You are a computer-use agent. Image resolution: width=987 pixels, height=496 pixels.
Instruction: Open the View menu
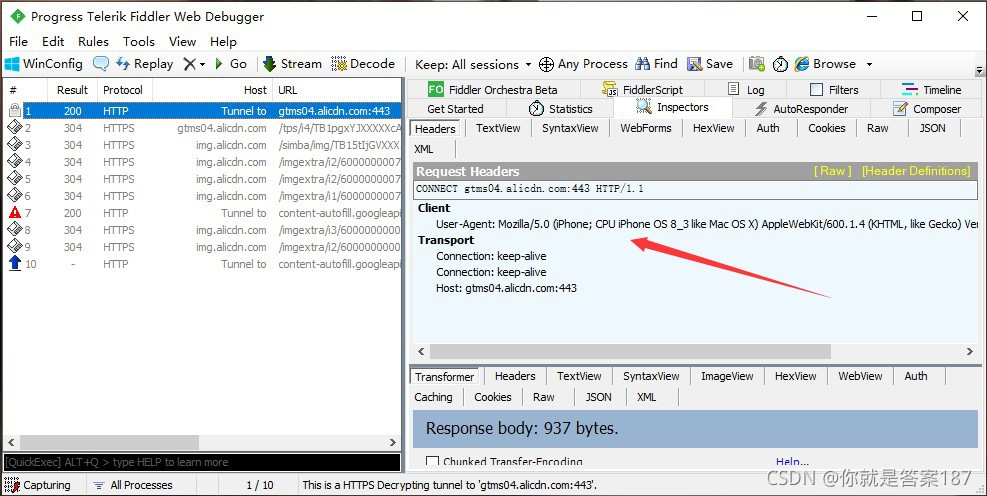[183, 42]
